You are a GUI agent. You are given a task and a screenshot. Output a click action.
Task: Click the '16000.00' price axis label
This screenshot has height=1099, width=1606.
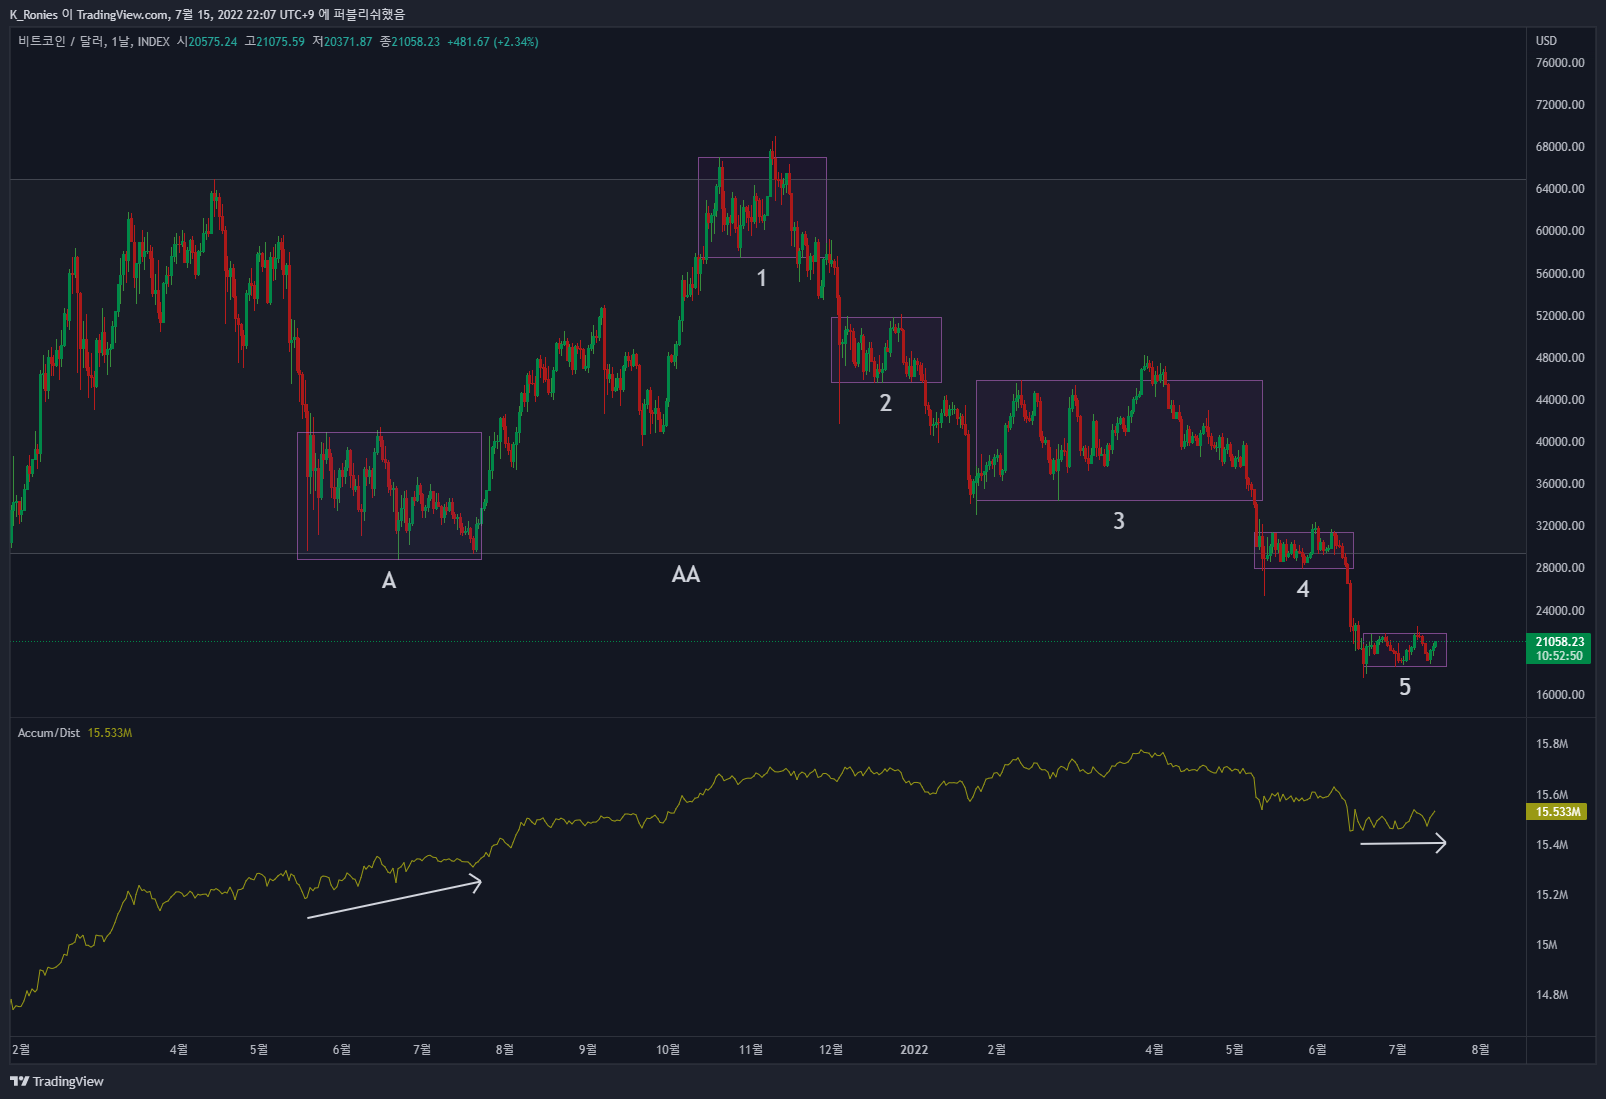[x=1560, y=695]
